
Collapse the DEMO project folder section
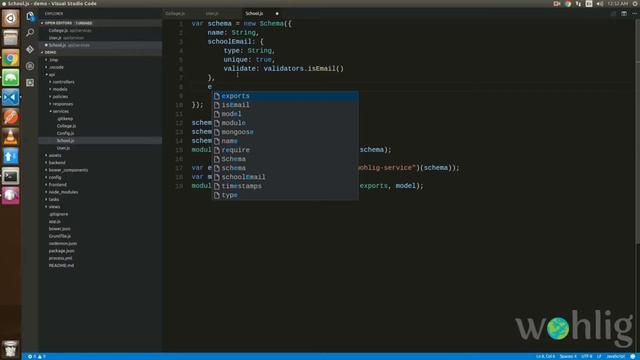pyautogui.click(x=100, y=52)
